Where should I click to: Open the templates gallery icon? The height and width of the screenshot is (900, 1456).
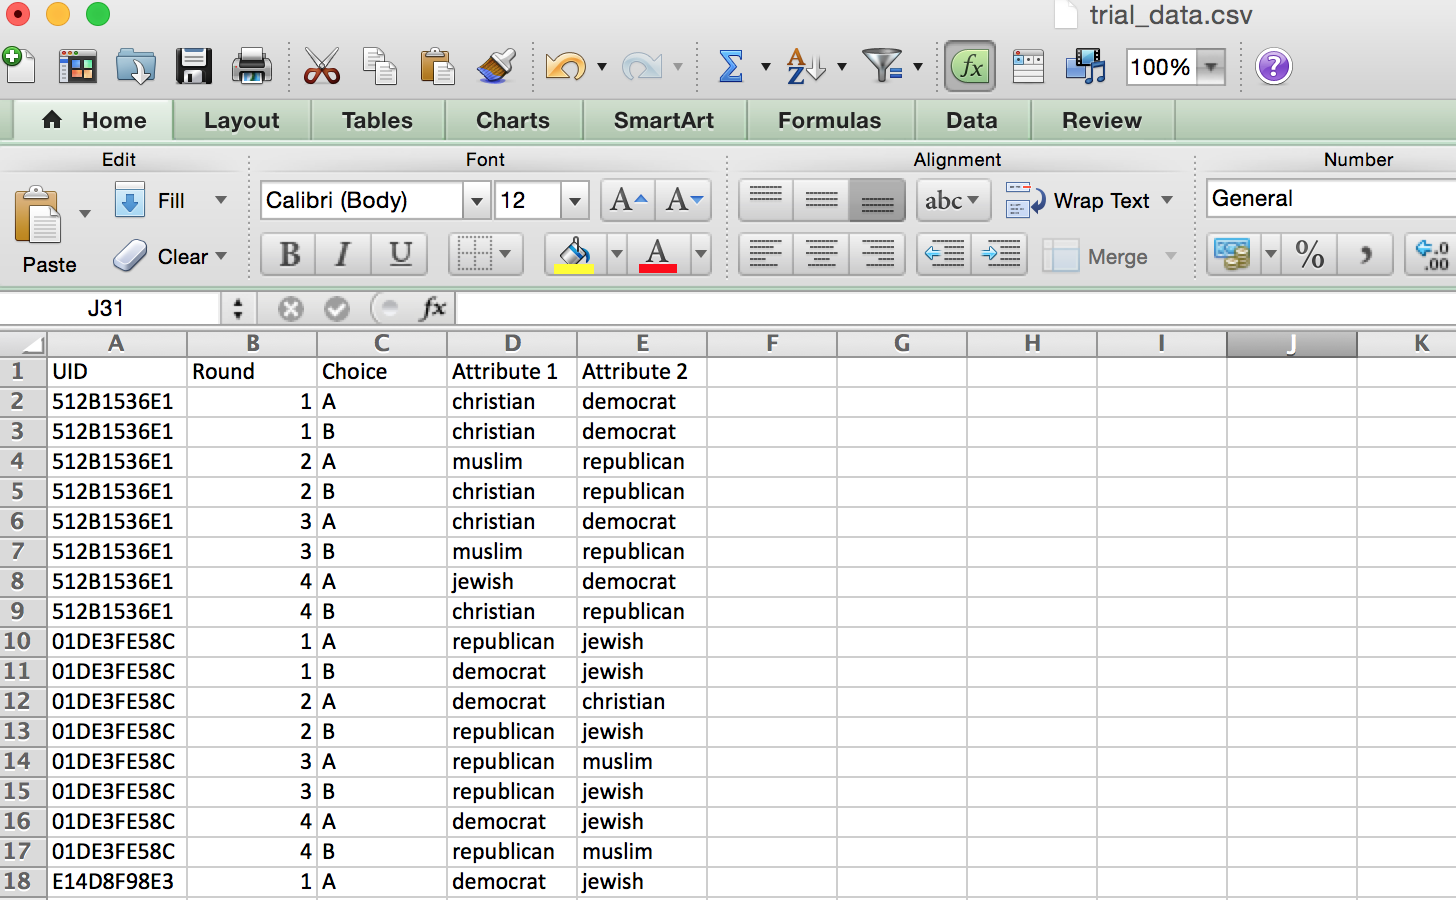coord(77,67)
